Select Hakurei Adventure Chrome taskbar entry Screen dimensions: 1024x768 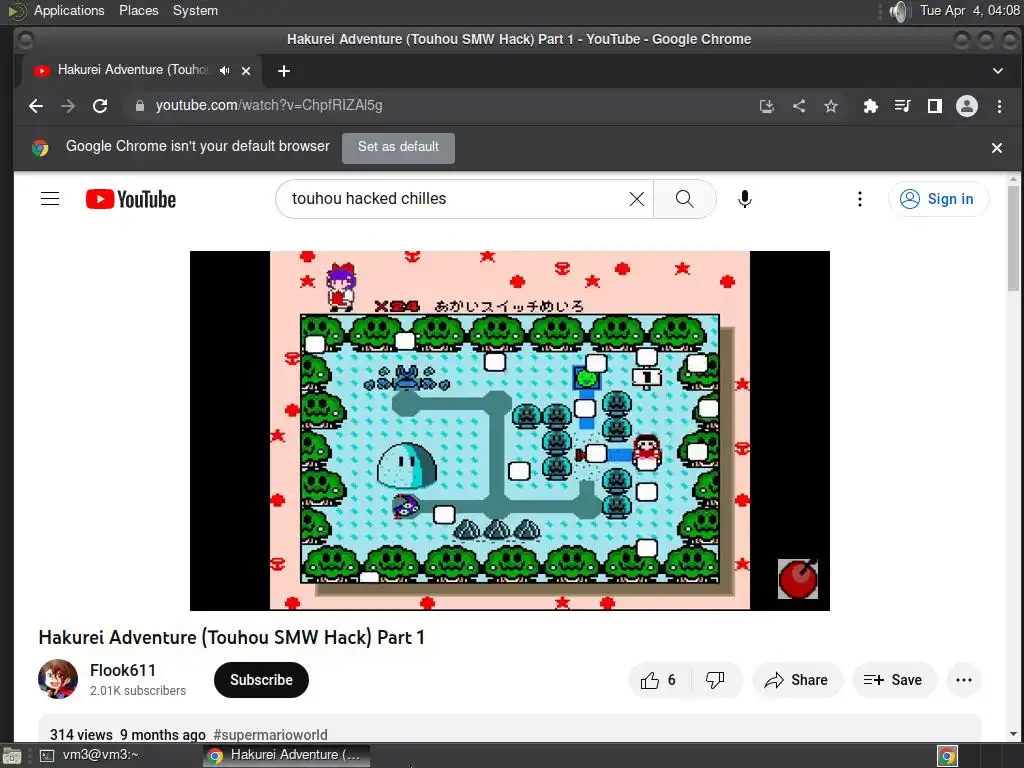click(x=285, y=755)
